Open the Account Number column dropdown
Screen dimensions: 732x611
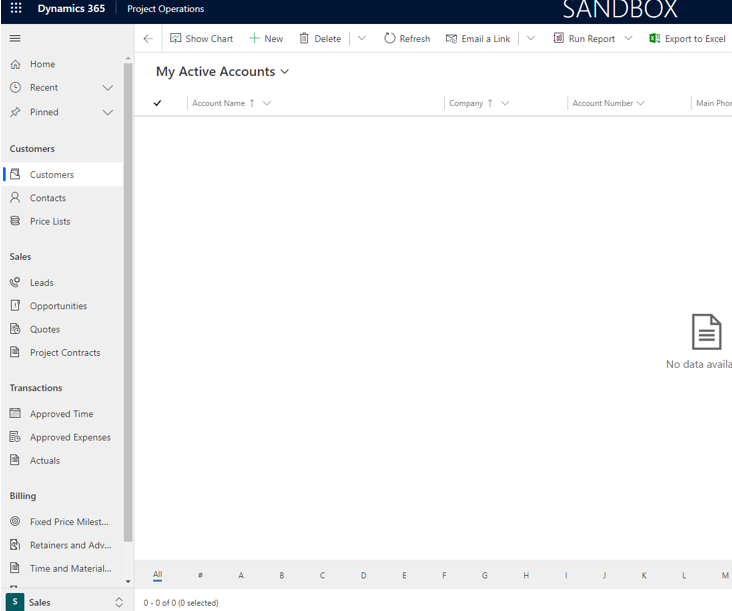[x=640, y=103]
